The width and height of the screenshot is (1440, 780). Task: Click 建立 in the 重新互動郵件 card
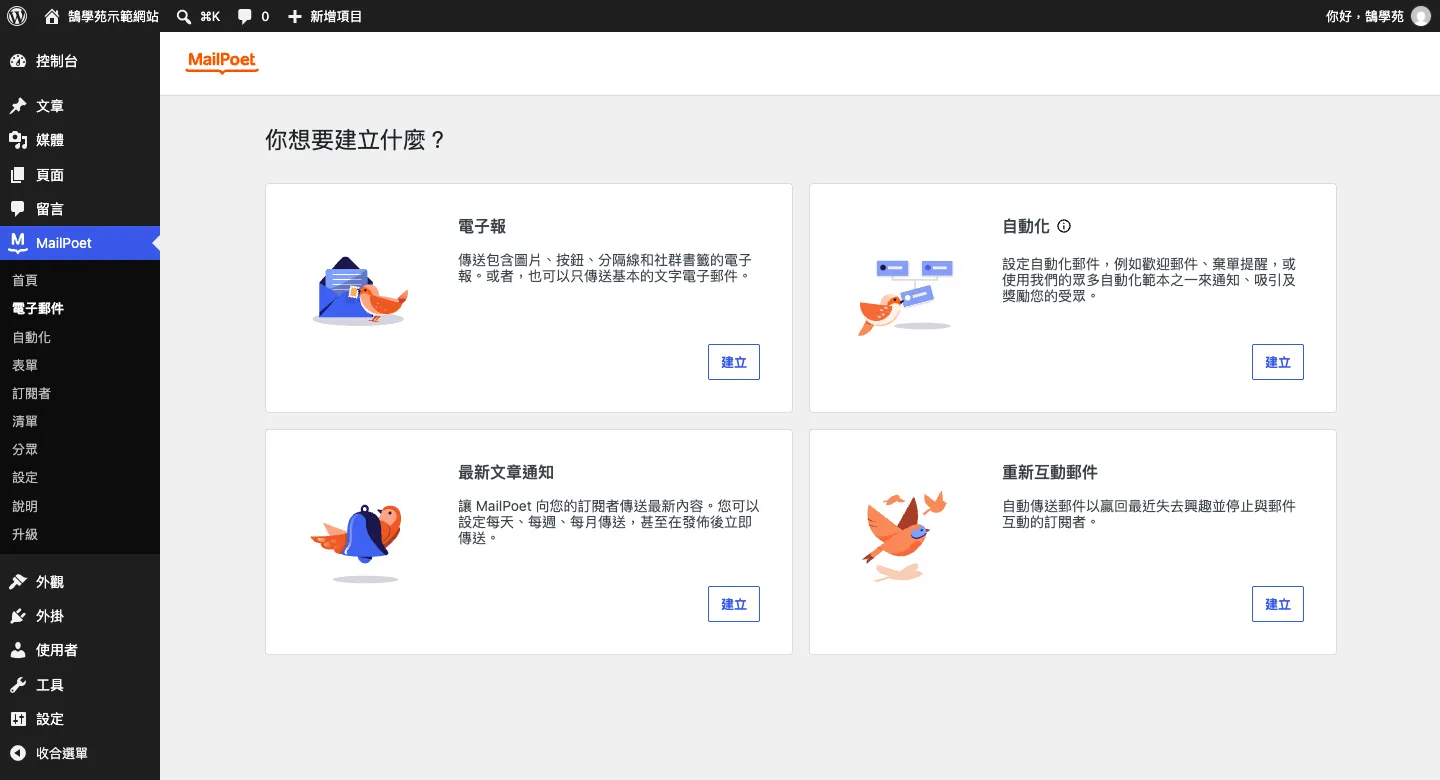[1278, 604]
